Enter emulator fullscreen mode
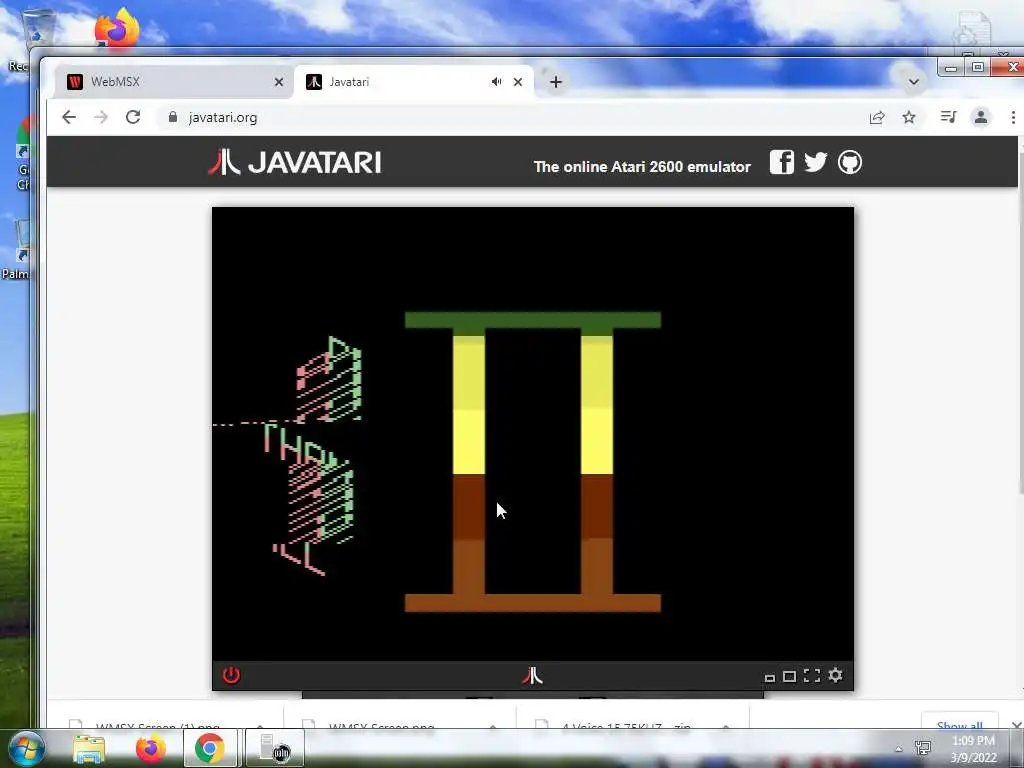The image size is (1024, 768). (812, 675)
